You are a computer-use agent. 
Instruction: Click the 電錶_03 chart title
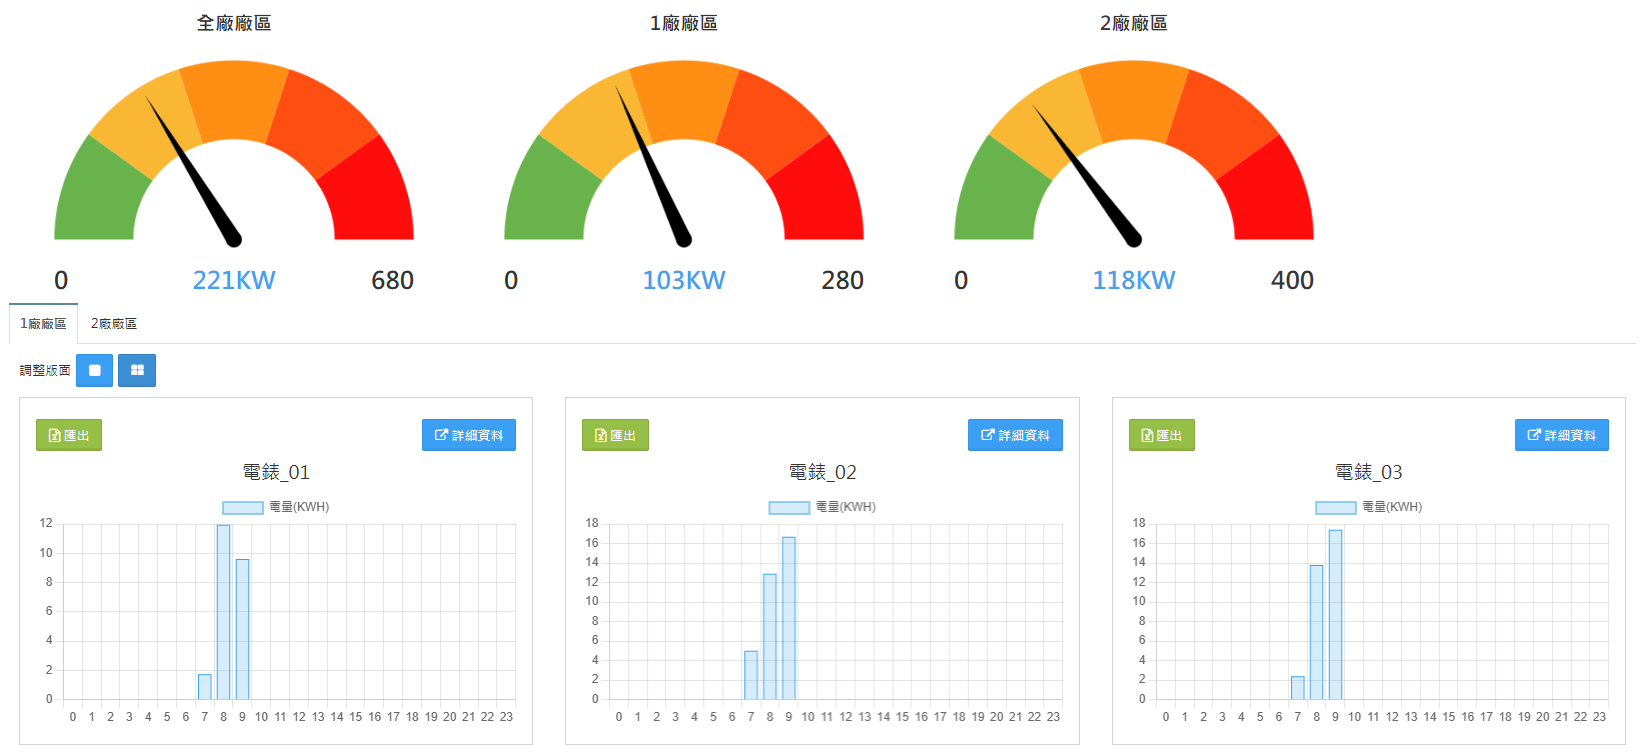1369,472
